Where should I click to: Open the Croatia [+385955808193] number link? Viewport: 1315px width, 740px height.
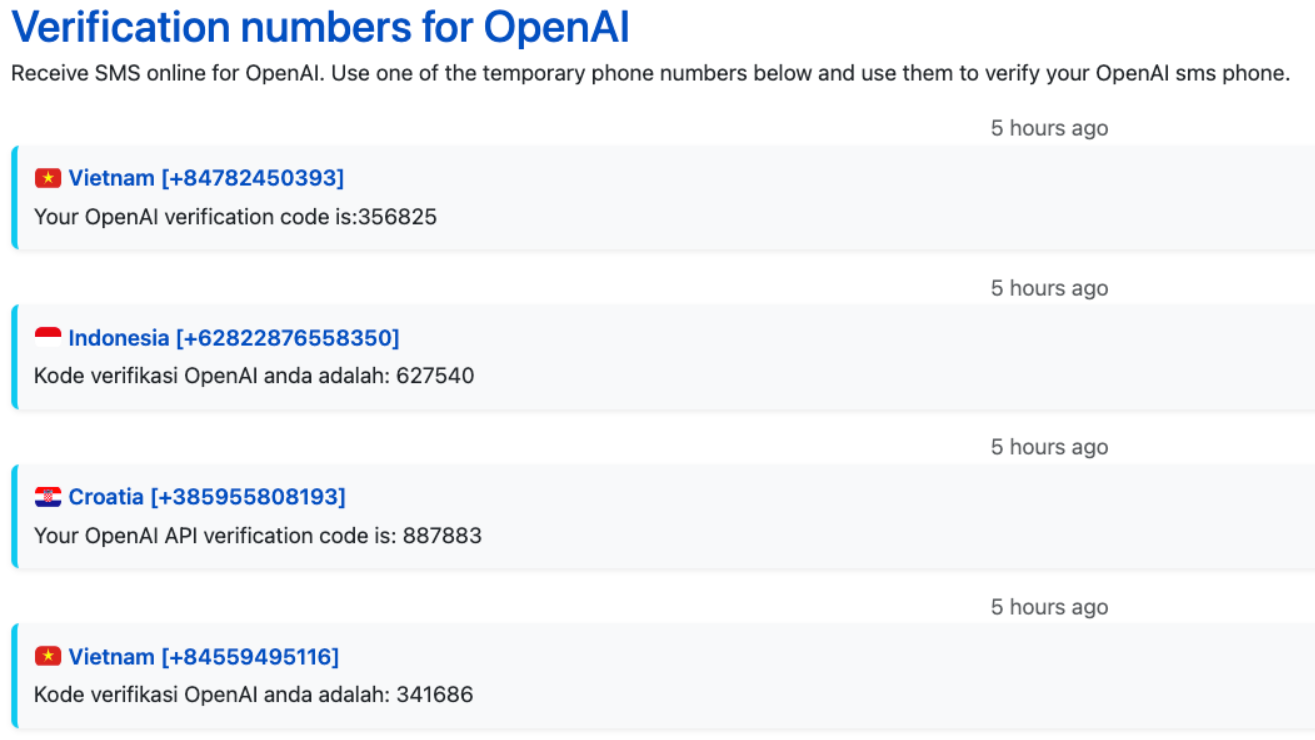207,497
